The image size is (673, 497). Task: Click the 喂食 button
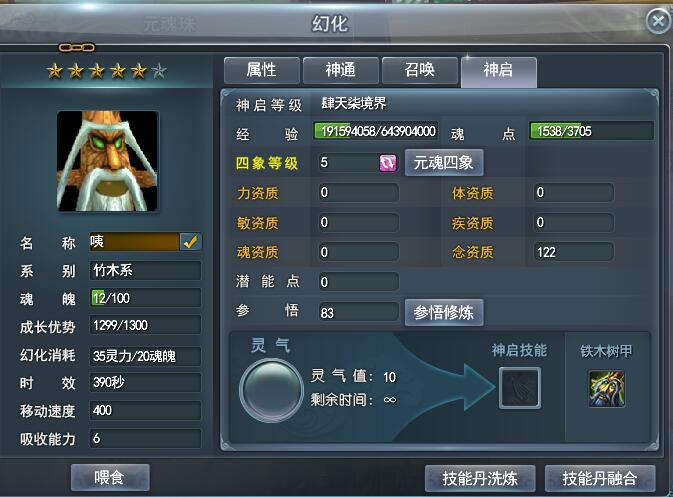(x=110, y=477)
